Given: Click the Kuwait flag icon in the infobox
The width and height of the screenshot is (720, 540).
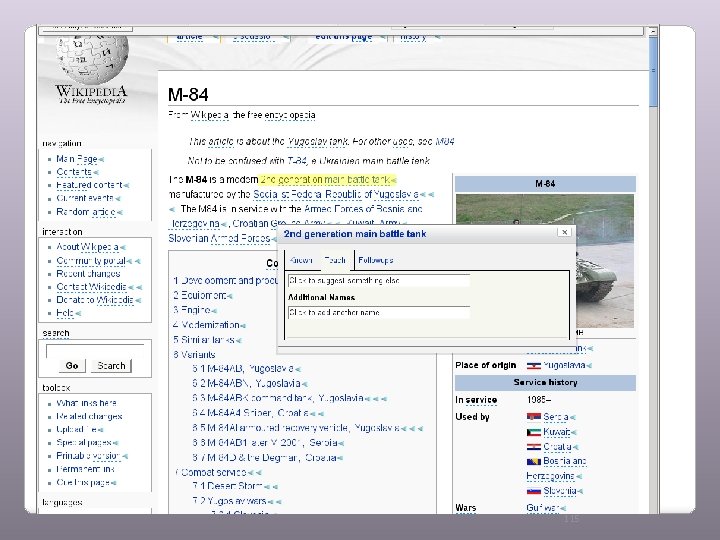Looking at the screenshot, I should (x=534, y=432).
